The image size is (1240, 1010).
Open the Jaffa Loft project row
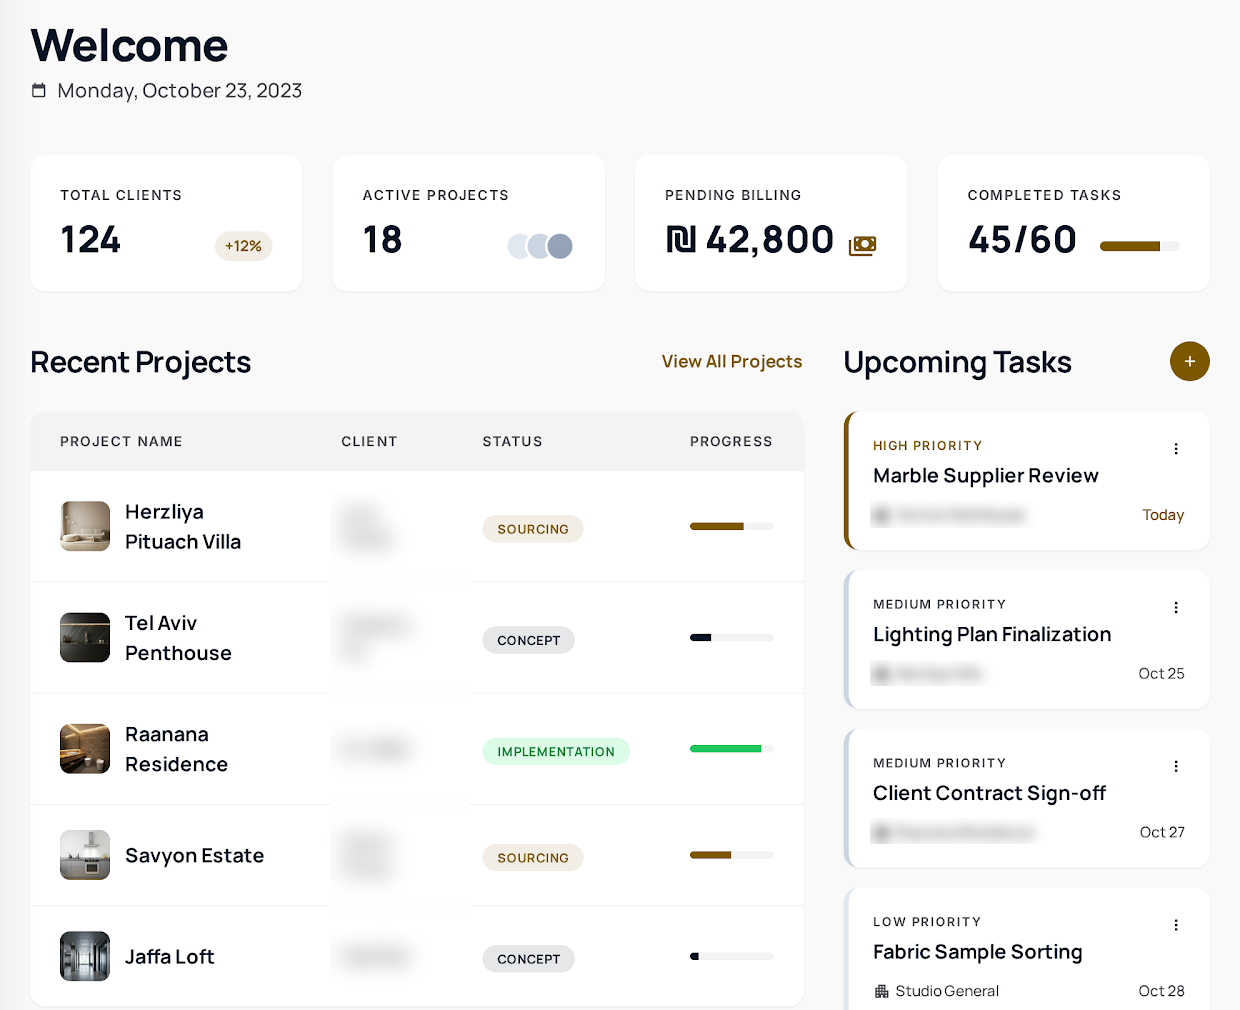[417, 956]
